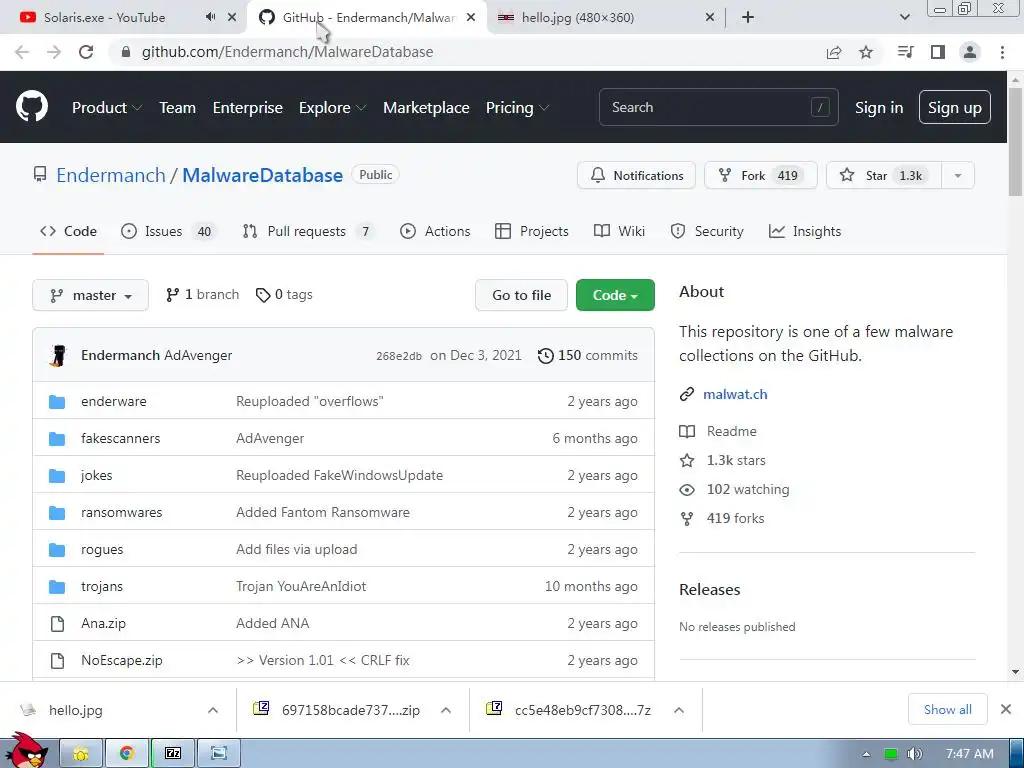Image resolution: width=1024 pixels, height=768 pixels.
Task: Open the Chrome three-dot menu
Action: point(1002,52)
